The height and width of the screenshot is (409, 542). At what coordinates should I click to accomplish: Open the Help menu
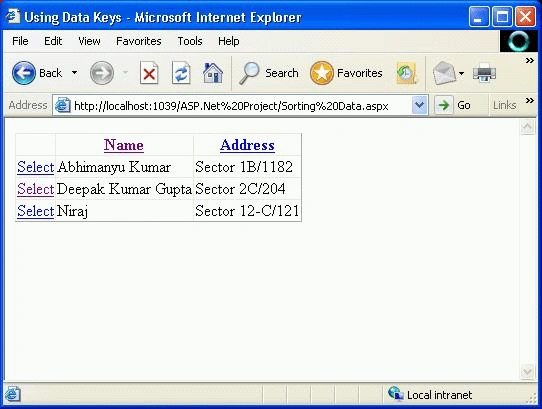[228, 41]
